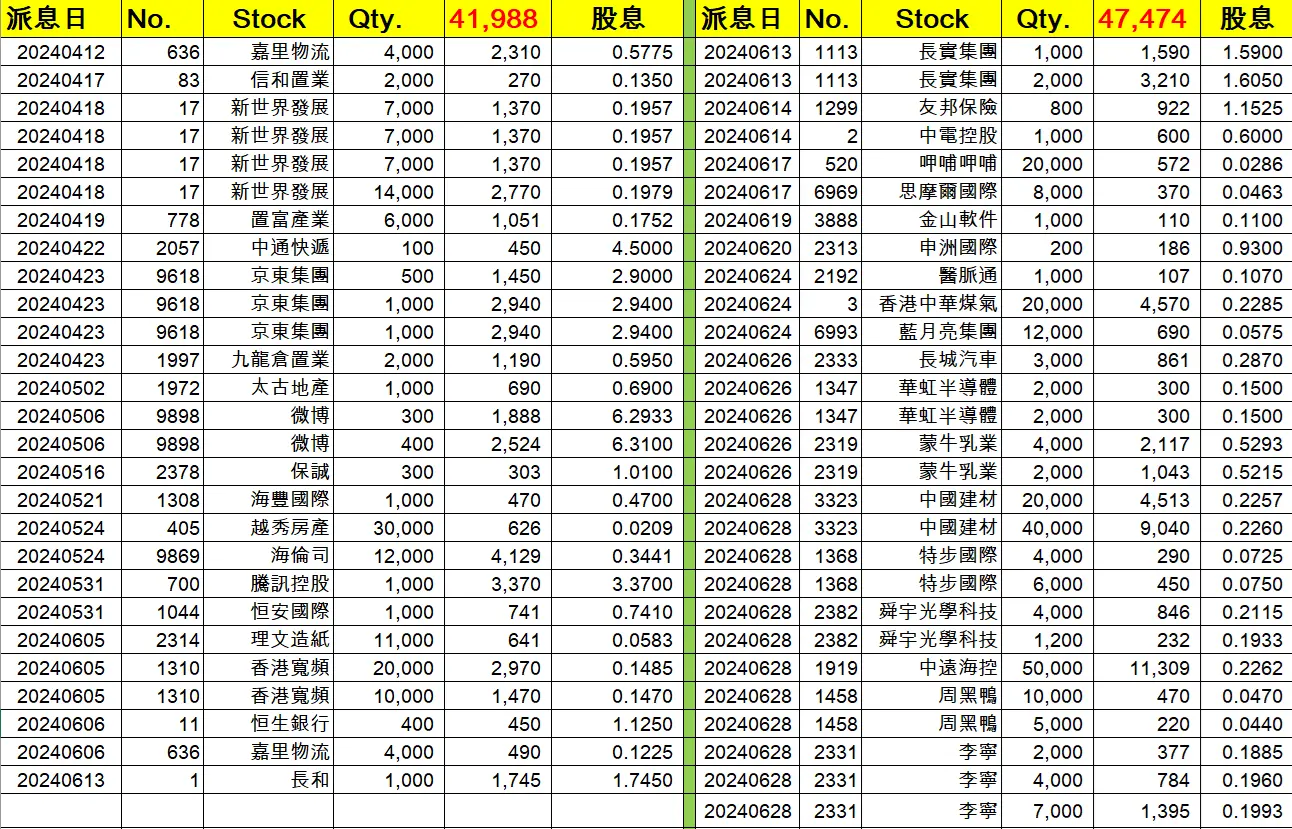Click the 恒生銀行 stock cell

coord(269,724)
